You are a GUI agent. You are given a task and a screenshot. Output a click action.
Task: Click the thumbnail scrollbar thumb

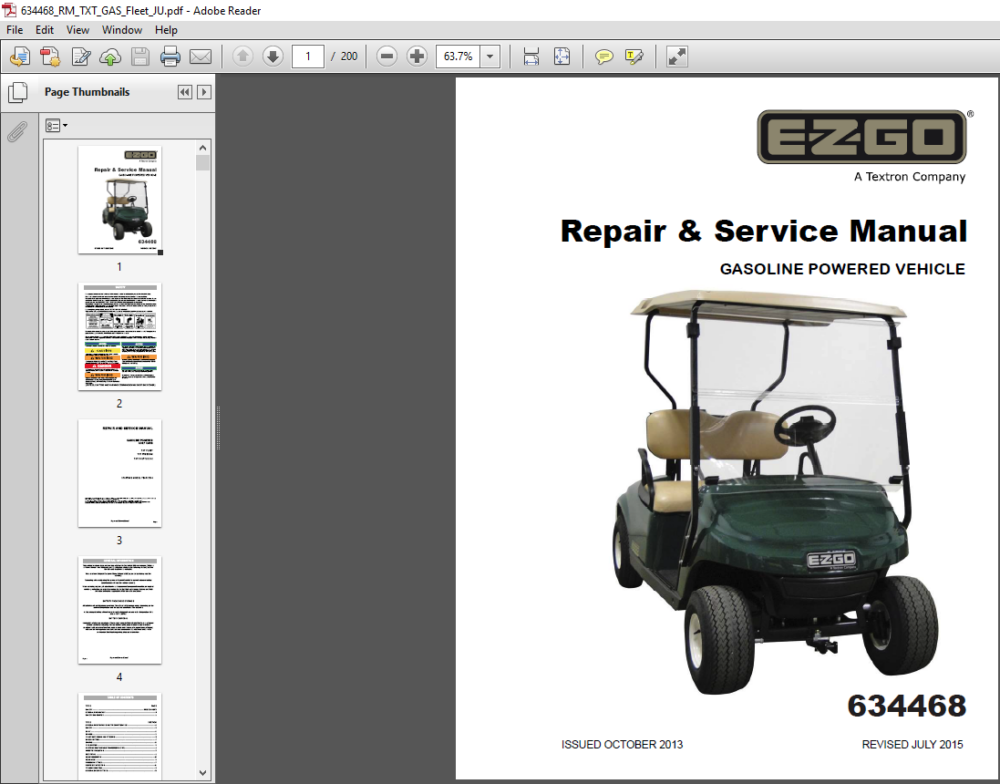(203, 163)
